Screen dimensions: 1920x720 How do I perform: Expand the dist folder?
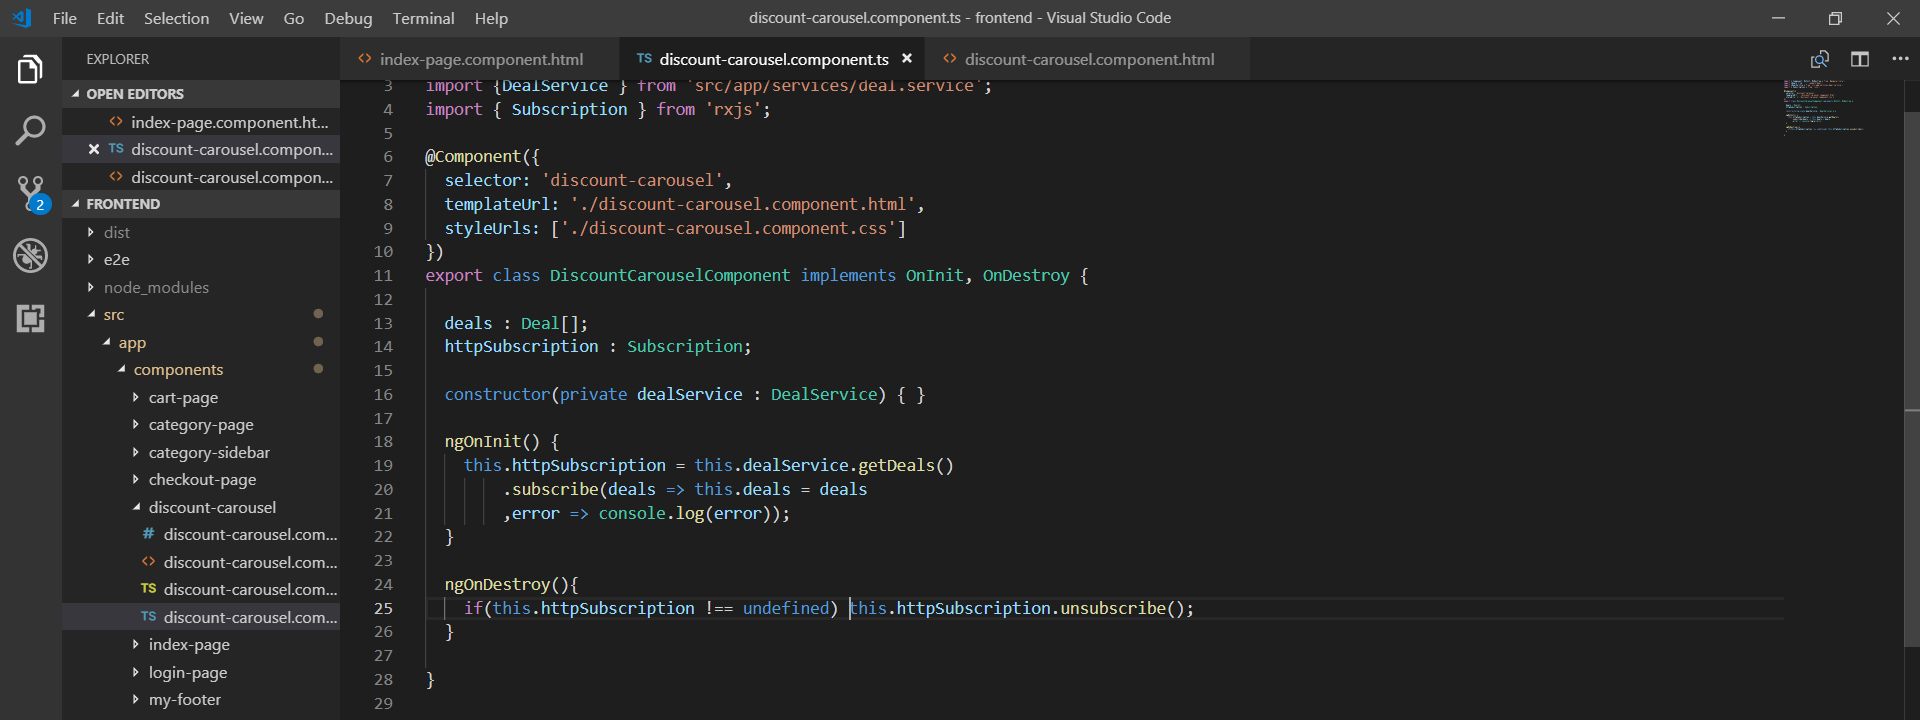point(201,232)
